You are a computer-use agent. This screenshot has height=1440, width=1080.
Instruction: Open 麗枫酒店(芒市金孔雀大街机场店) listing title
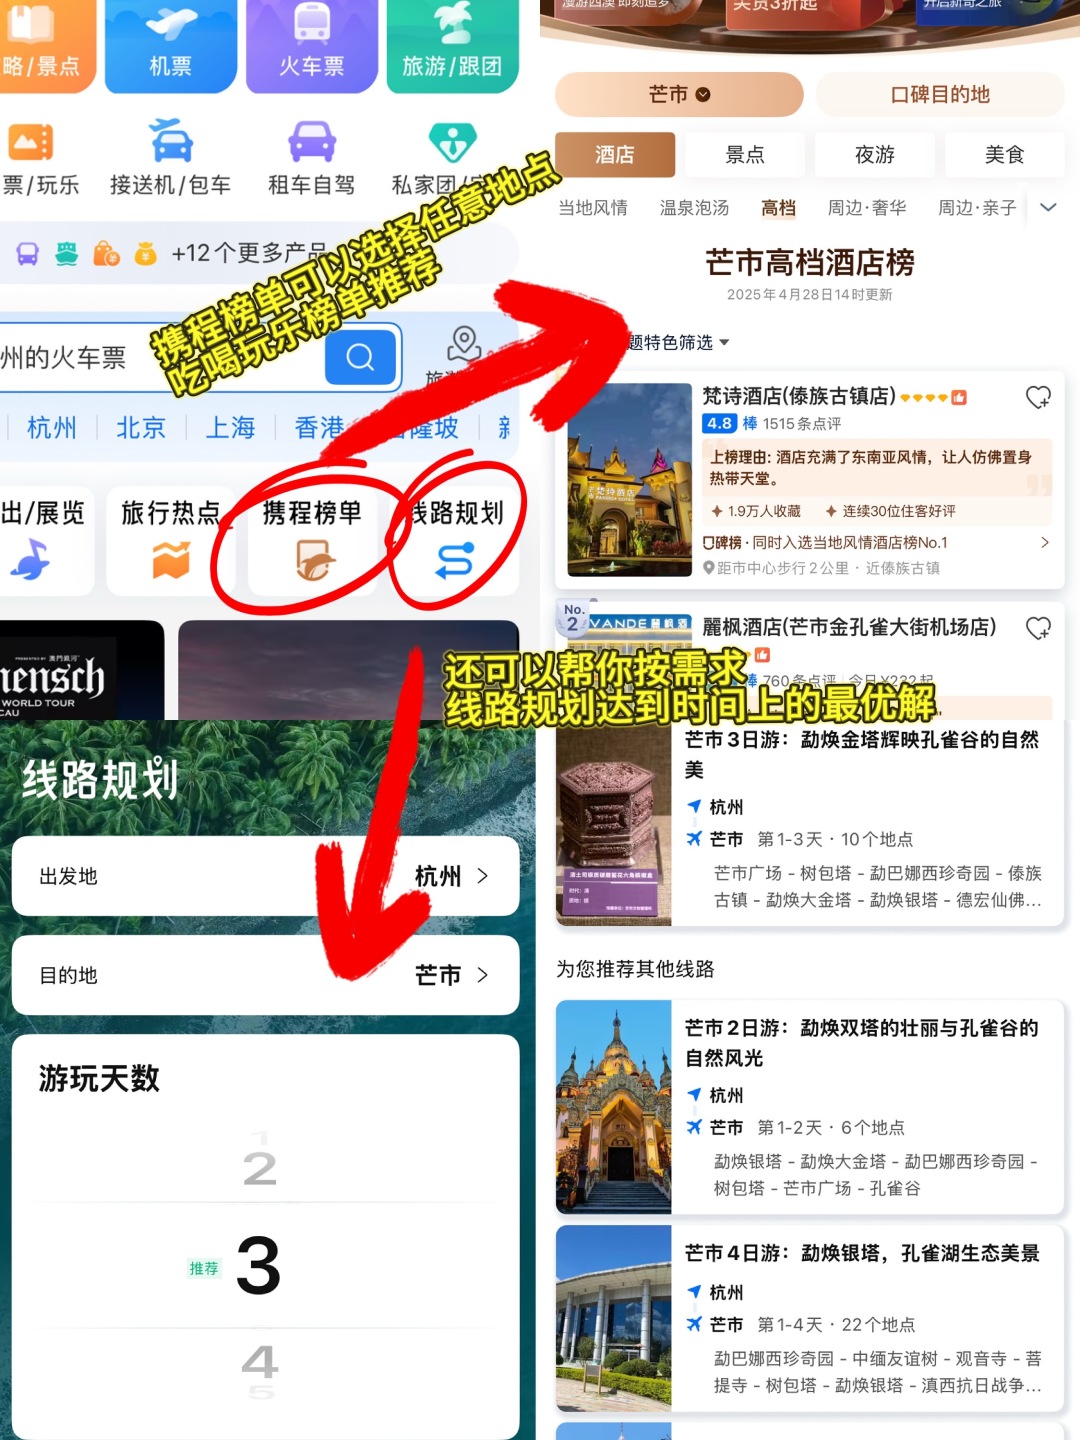[x=849, y=627]
